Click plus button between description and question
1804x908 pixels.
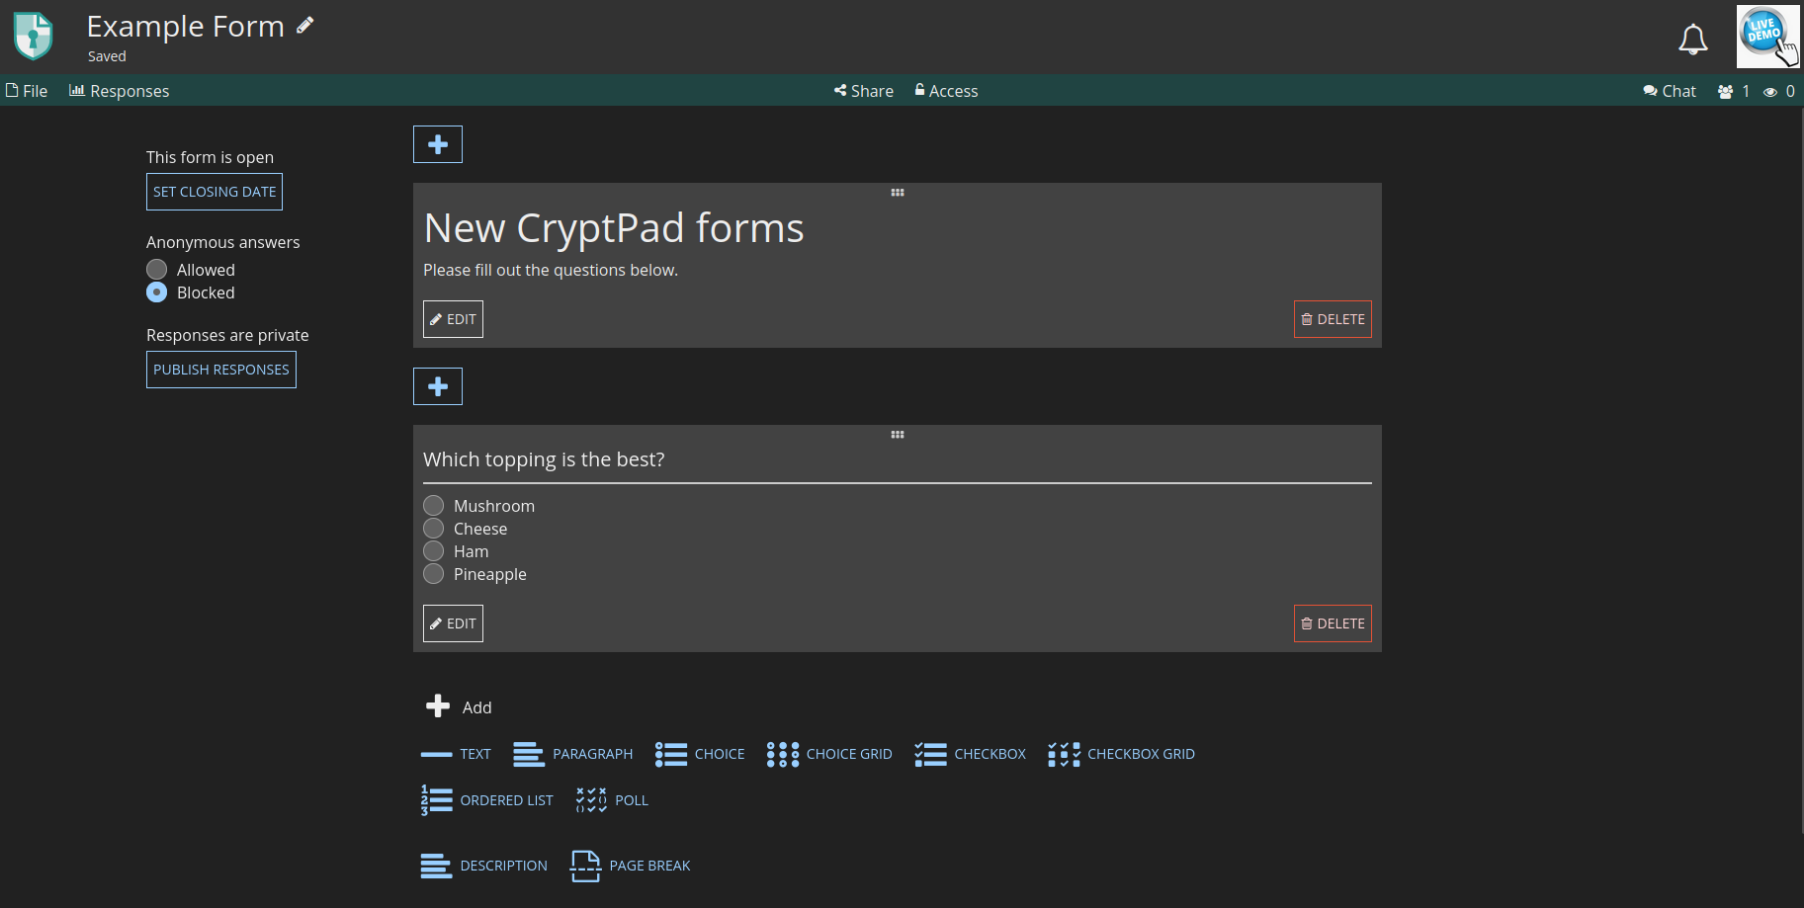click(x=438, y=386)
